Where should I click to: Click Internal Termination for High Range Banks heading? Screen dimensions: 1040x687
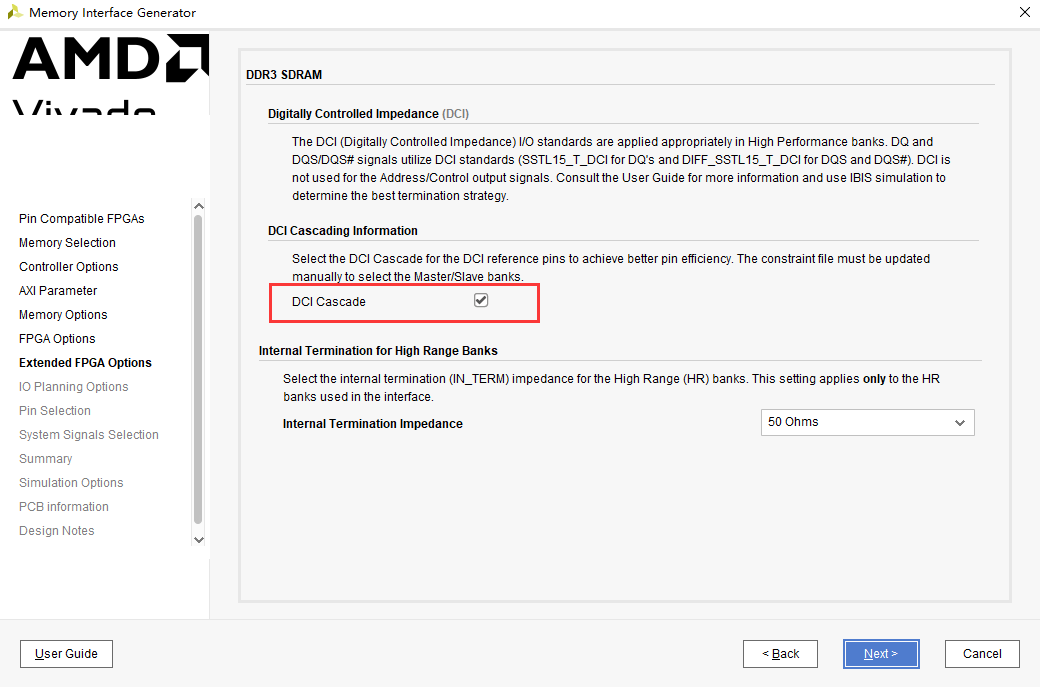point(378,351)
